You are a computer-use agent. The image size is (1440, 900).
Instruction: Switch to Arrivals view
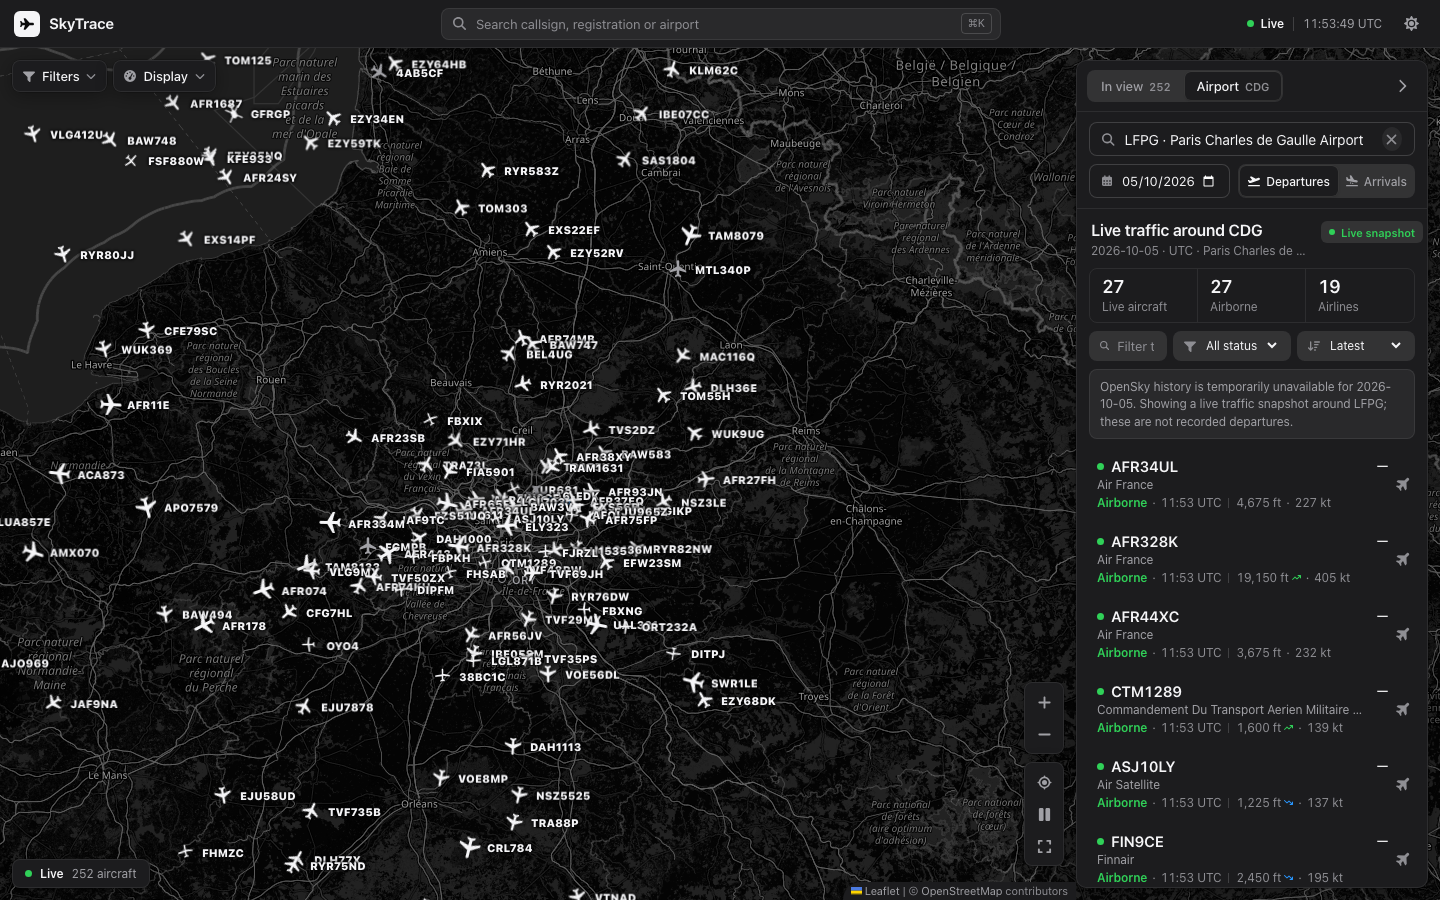pyautogui.click(x=1376, y=181)
